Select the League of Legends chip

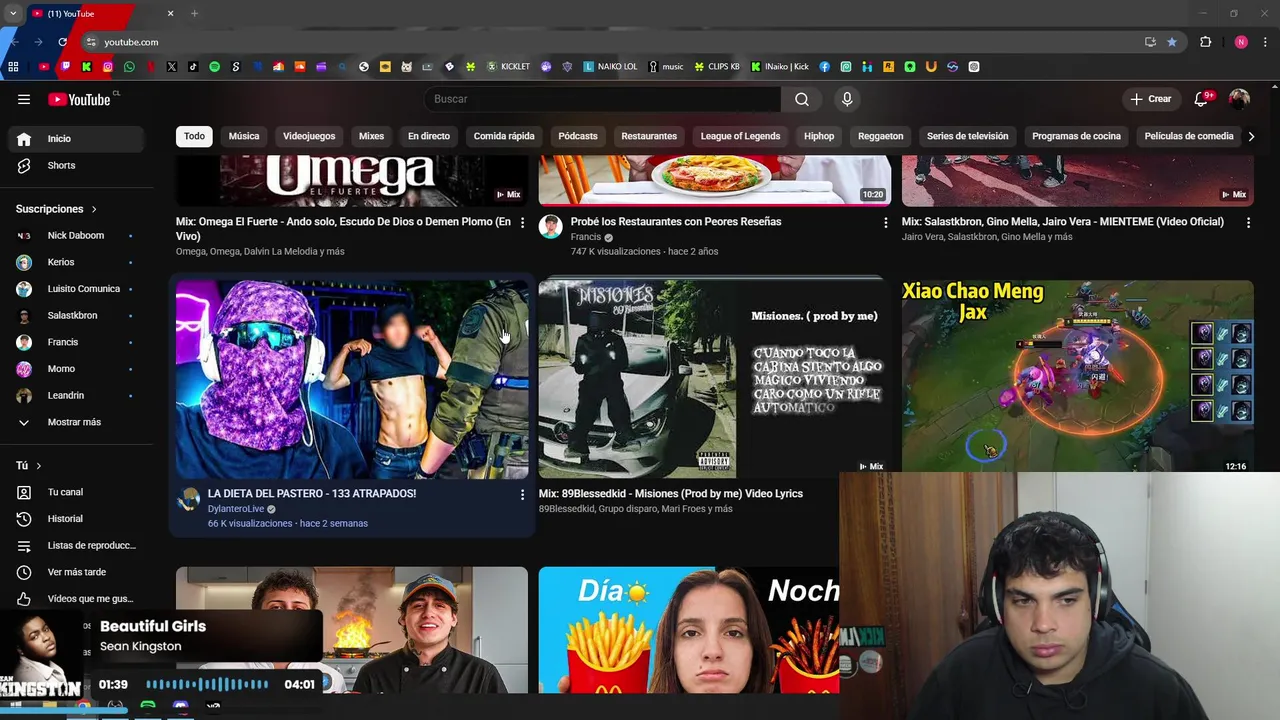pos(740,136)
